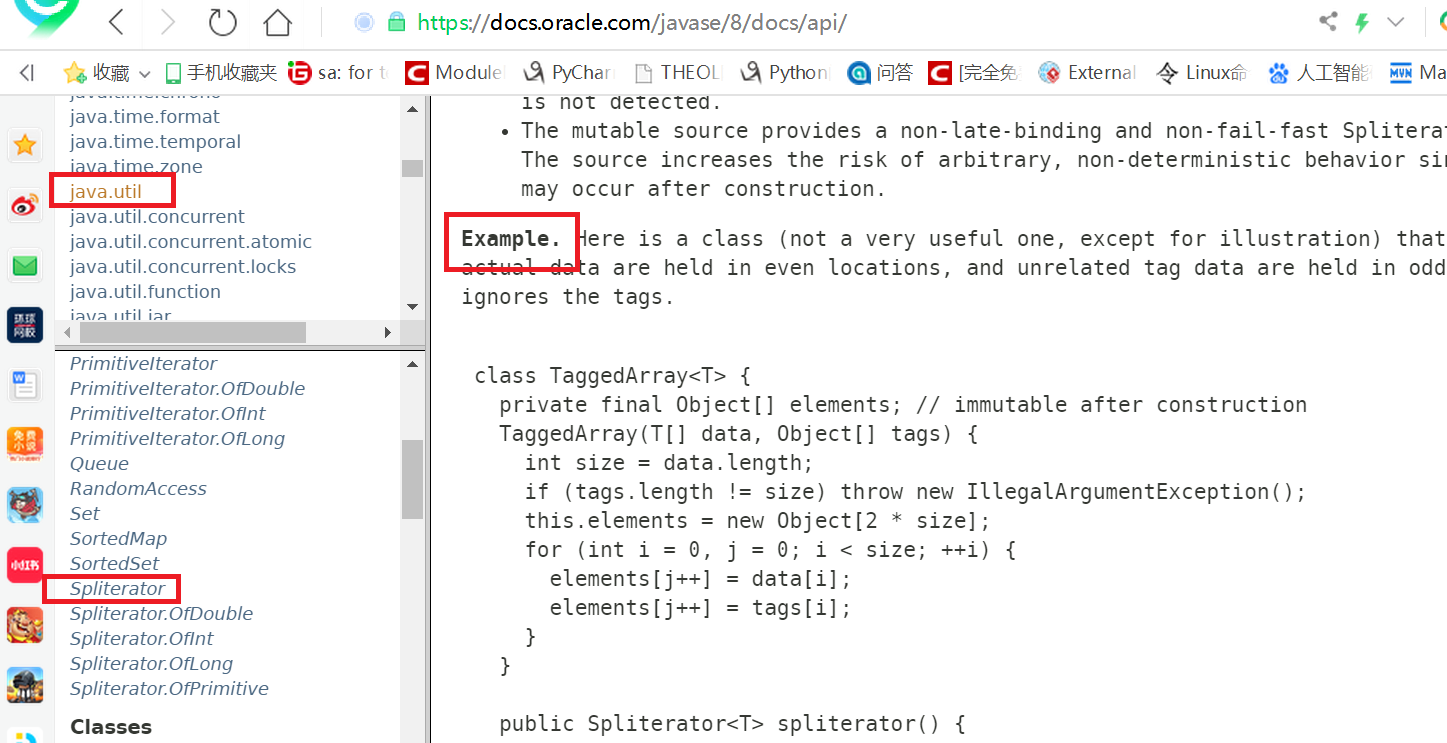Click classes list scroll-up arrow
The image size is (1447, 743).
coord(412,365)
